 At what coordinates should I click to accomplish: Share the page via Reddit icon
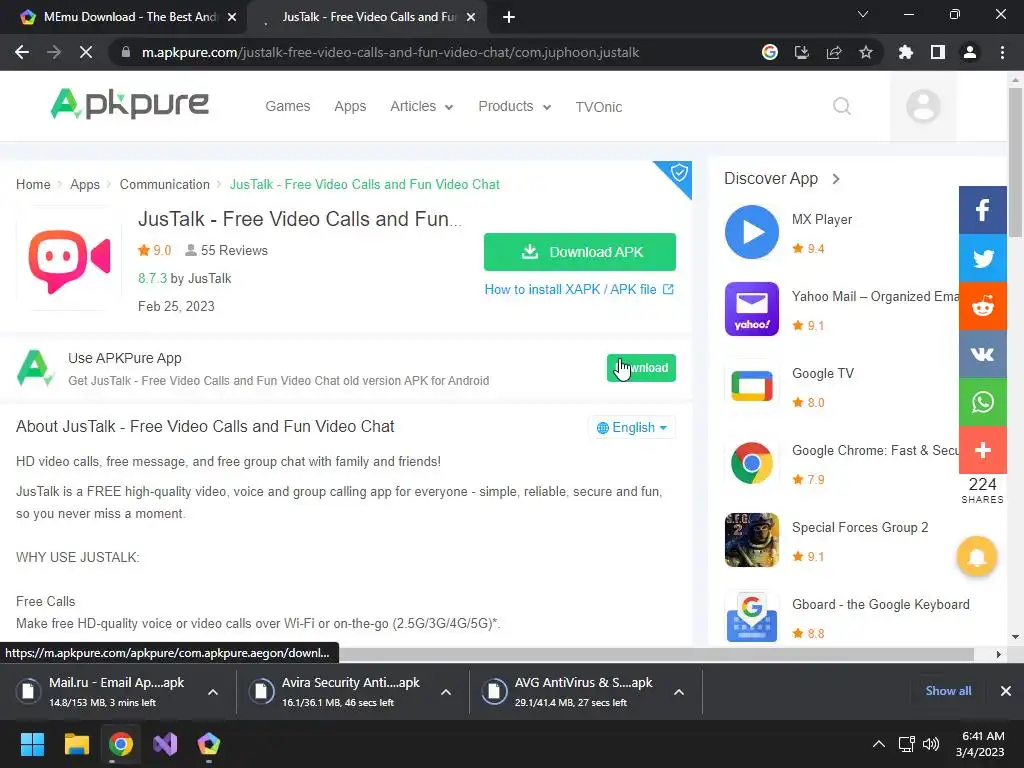point(982,306)
